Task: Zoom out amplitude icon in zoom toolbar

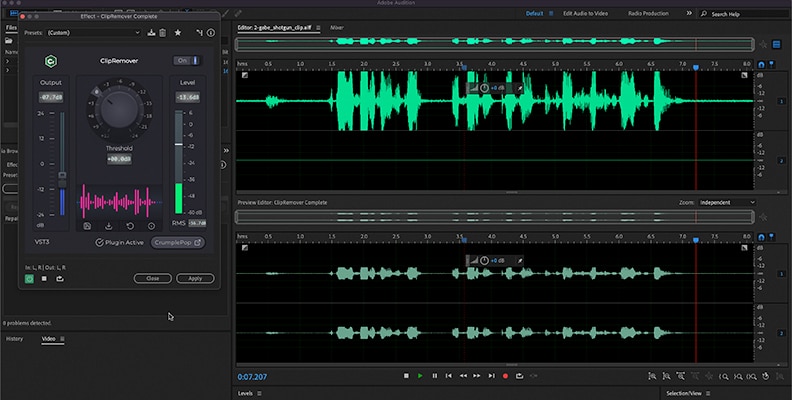Action: [666, 376]
